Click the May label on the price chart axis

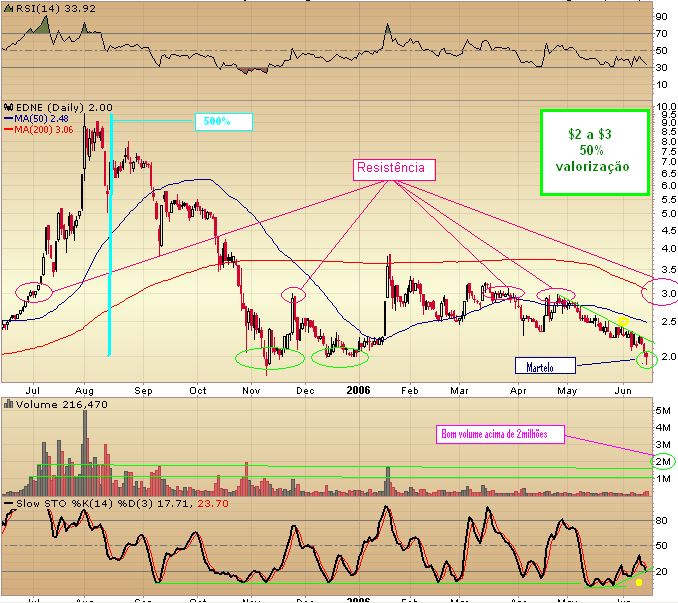tap(567, 391)
